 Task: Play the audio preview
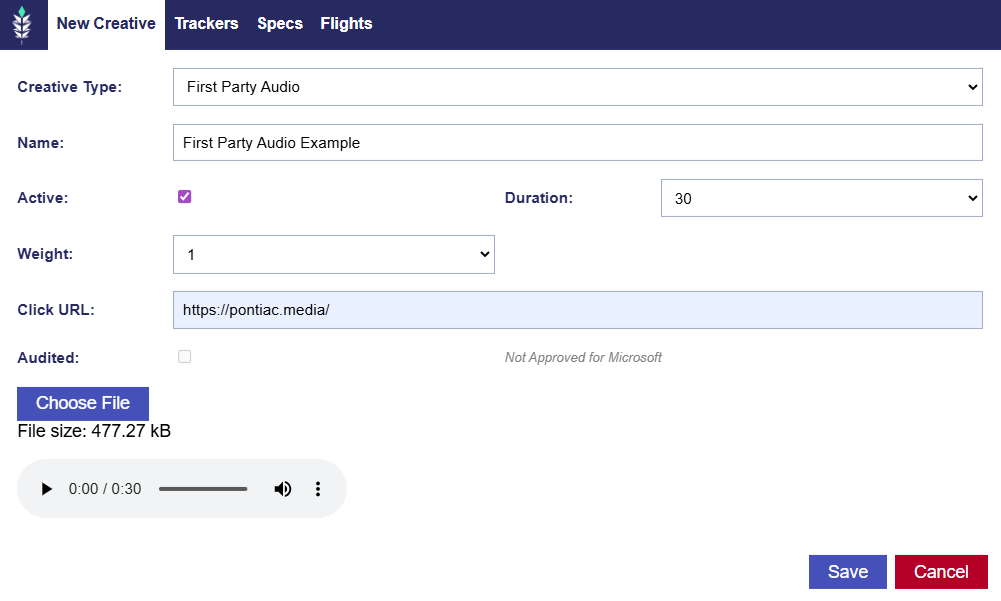tap(46, 489)
